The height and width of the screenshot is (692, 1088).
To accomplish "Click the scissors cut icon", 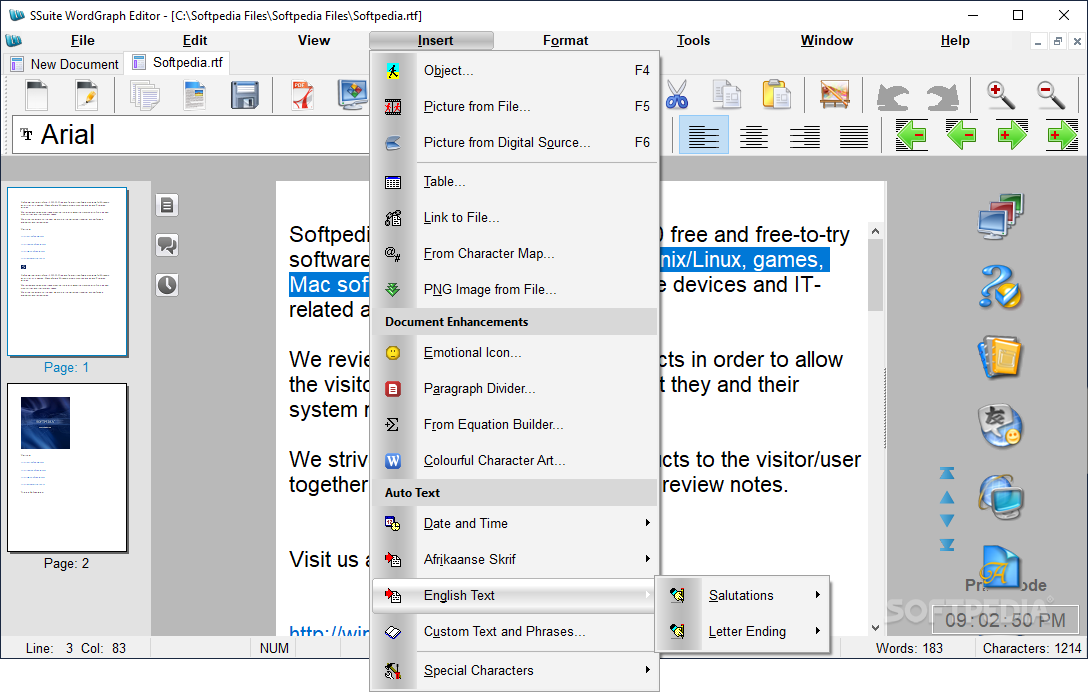I will click(x=677, y=94).
